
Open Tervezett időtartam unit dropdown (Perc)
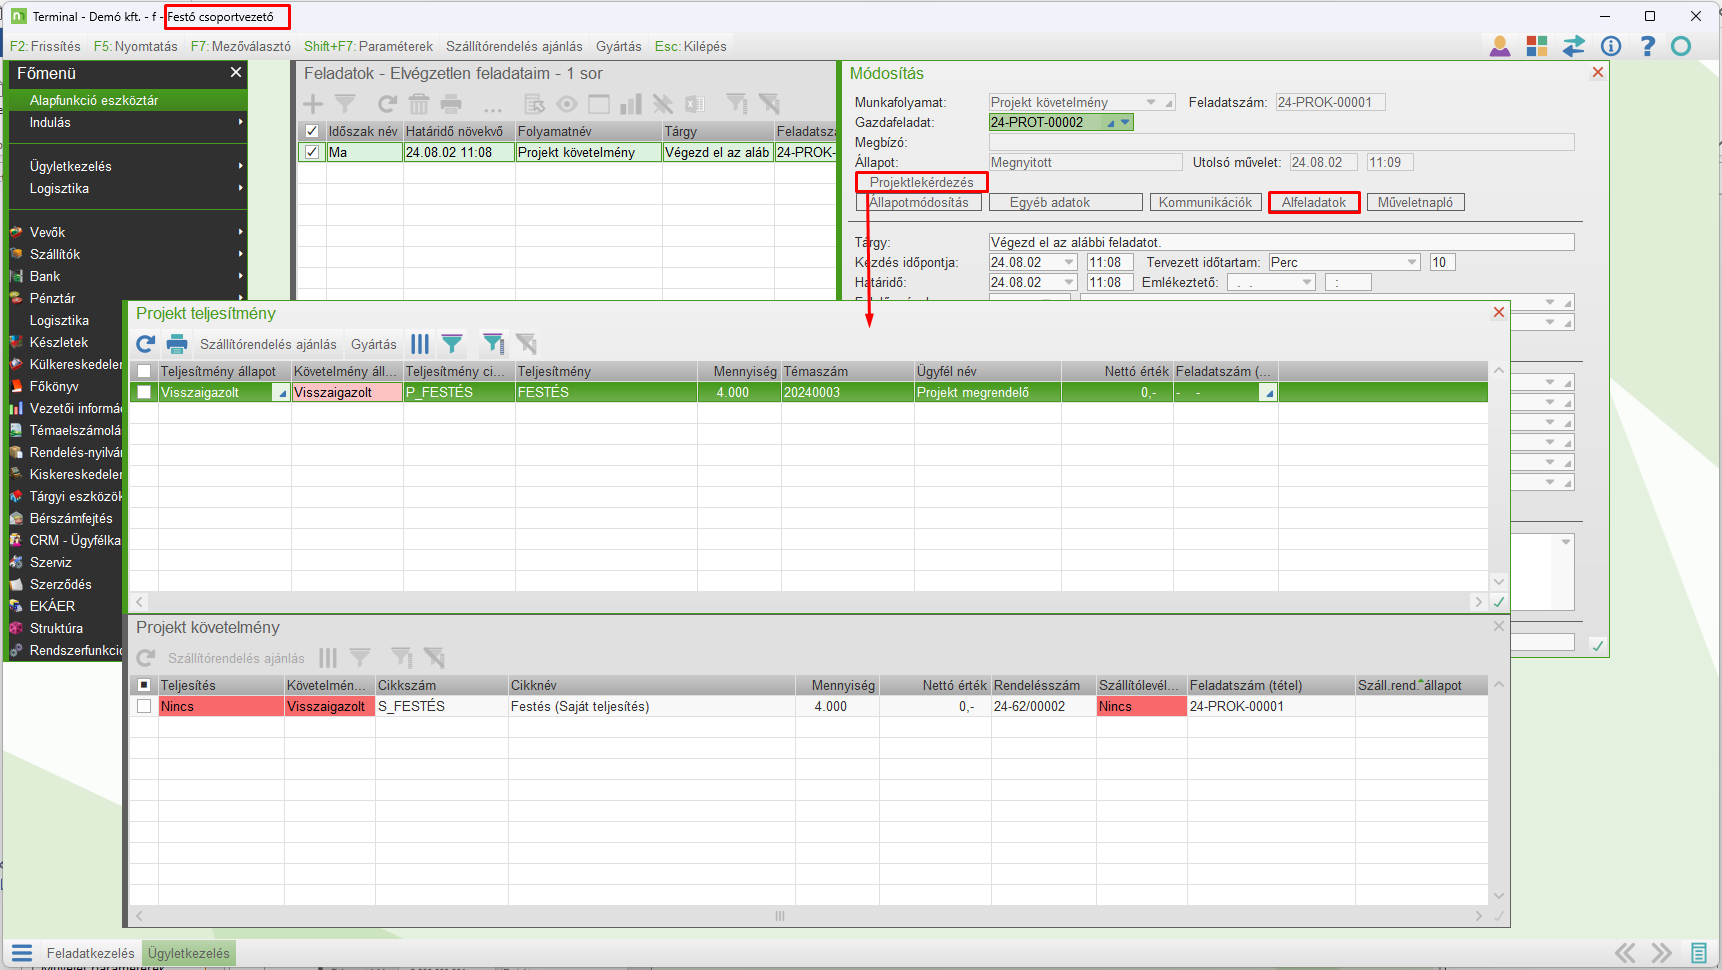point(1412,262)
